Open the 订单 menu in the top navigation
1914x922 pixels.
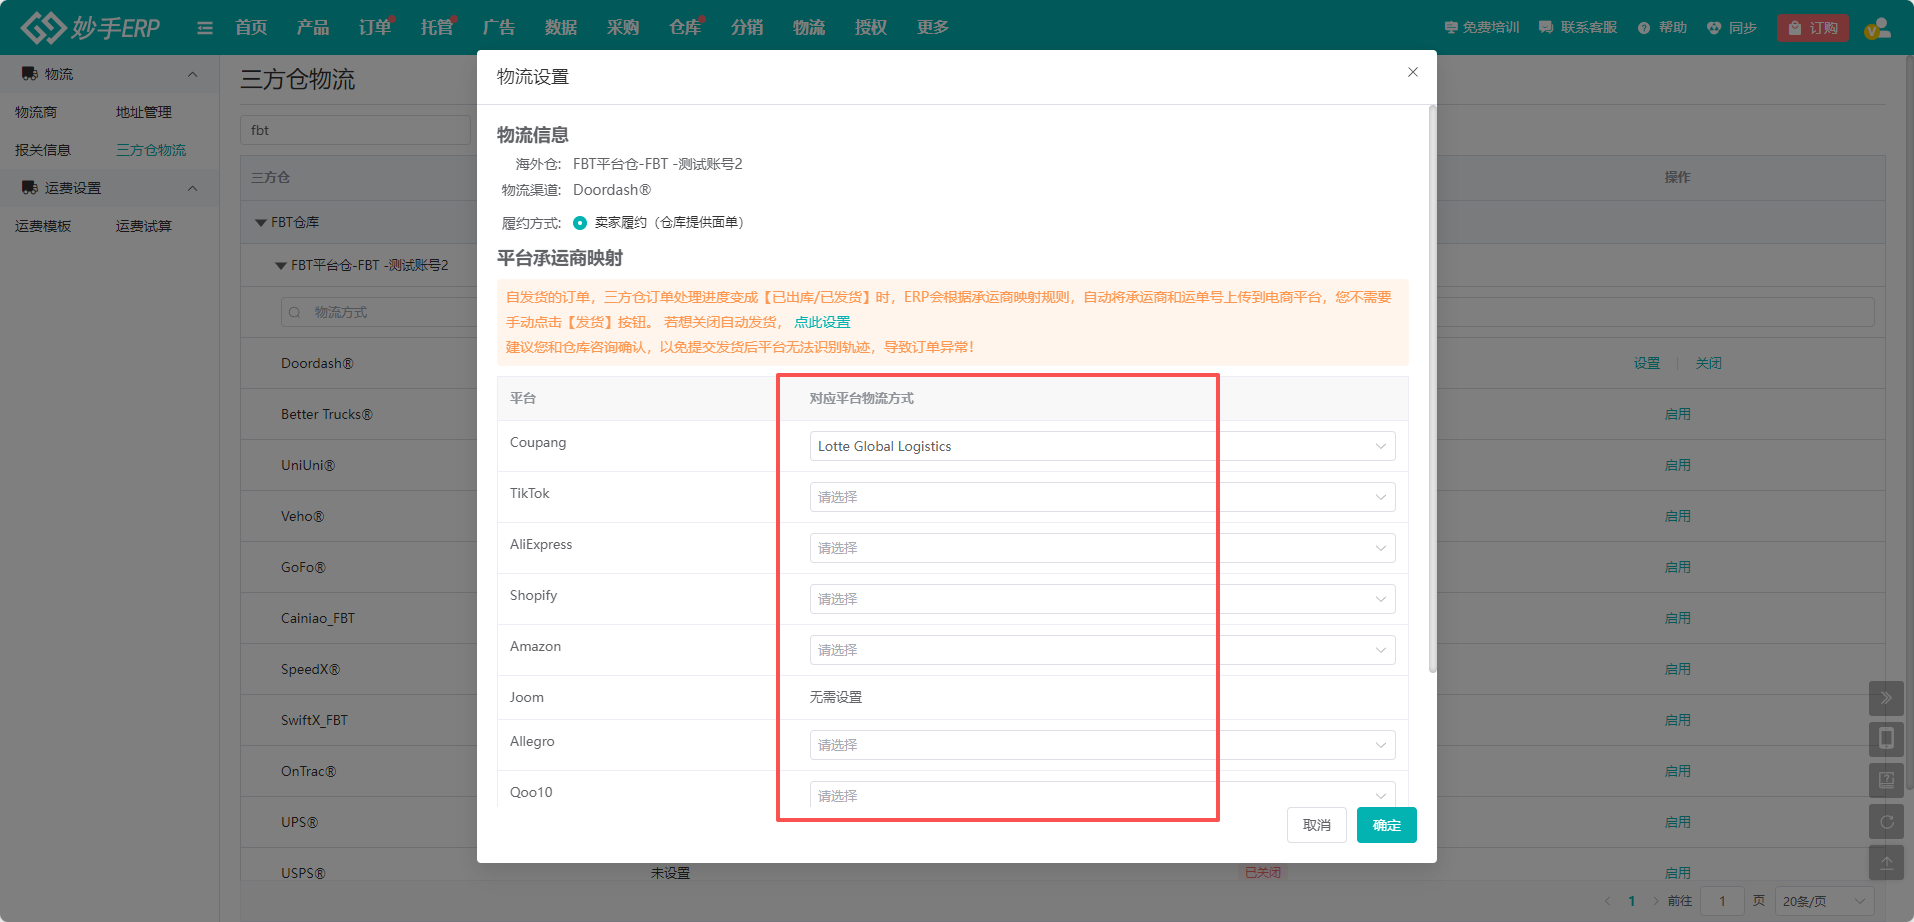(374, 28)
